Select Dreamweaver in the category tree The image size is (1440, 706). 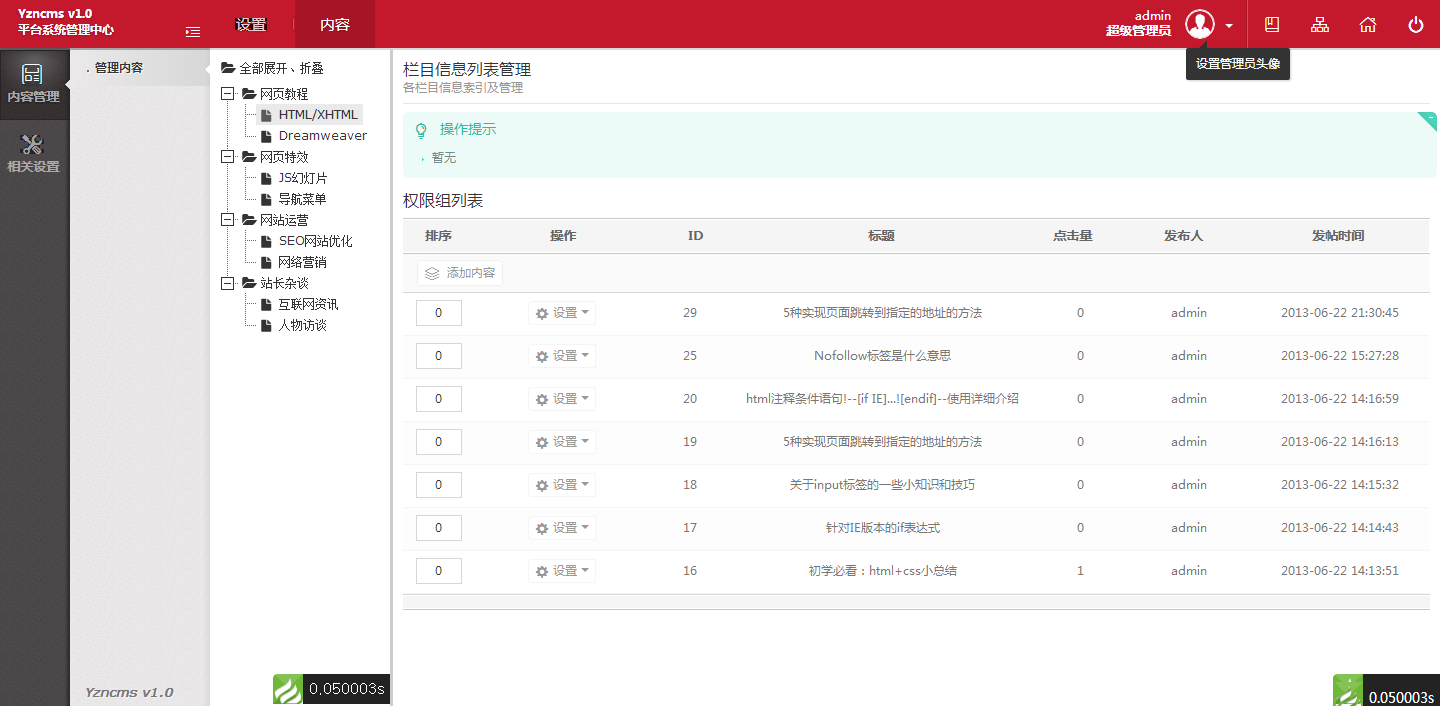coord(322,136)
